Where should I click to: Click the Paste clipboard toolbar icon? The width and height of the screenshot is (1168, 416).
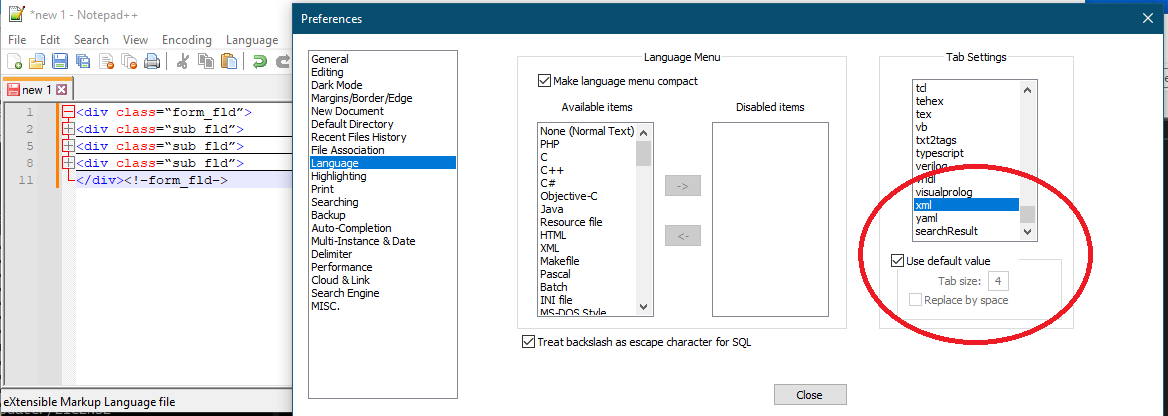click(229, 62)
